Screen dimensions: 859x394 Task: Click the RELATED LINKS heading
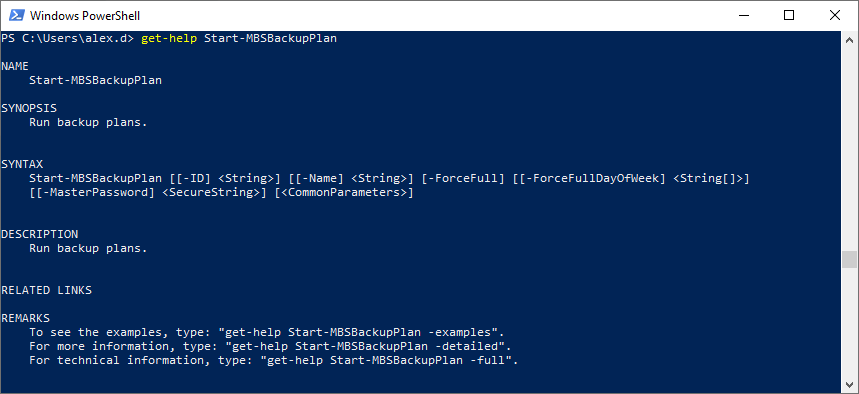tap(47, 290)
